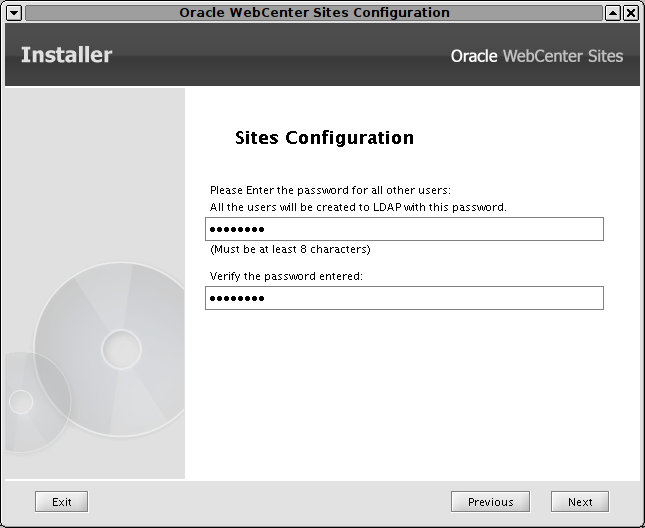
Task: Click the 'Please Enter the password' label
Action: pos(330,190)
